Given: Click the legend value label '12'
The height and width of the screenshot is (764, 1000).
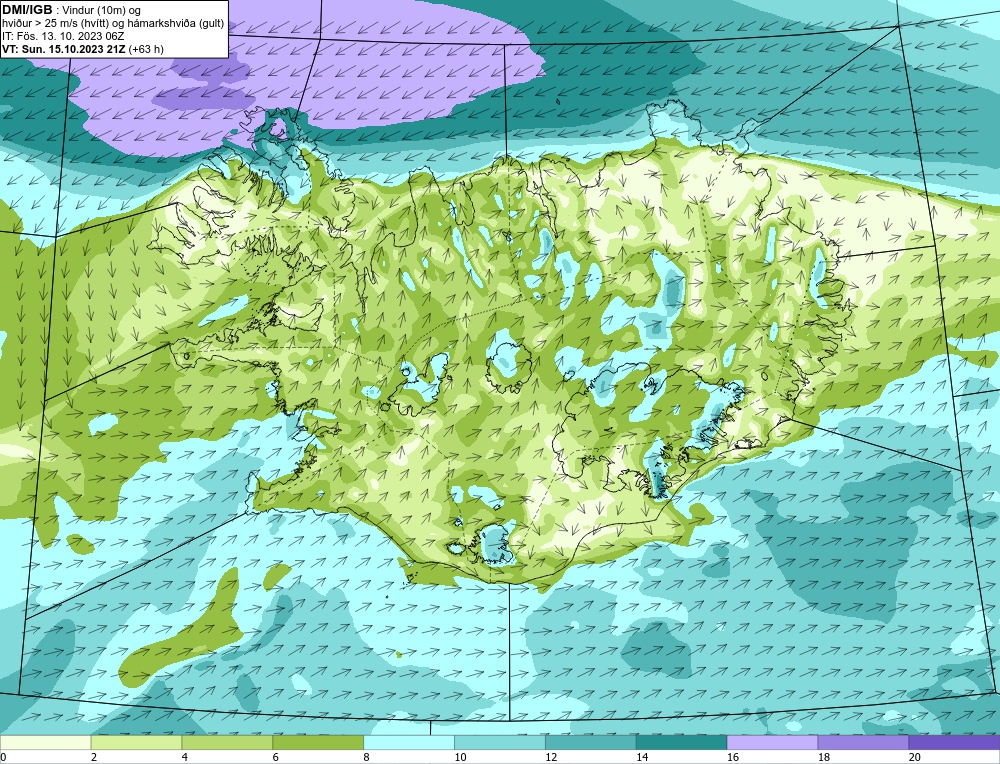Looking at the screenshot, I should coord(551,757).
